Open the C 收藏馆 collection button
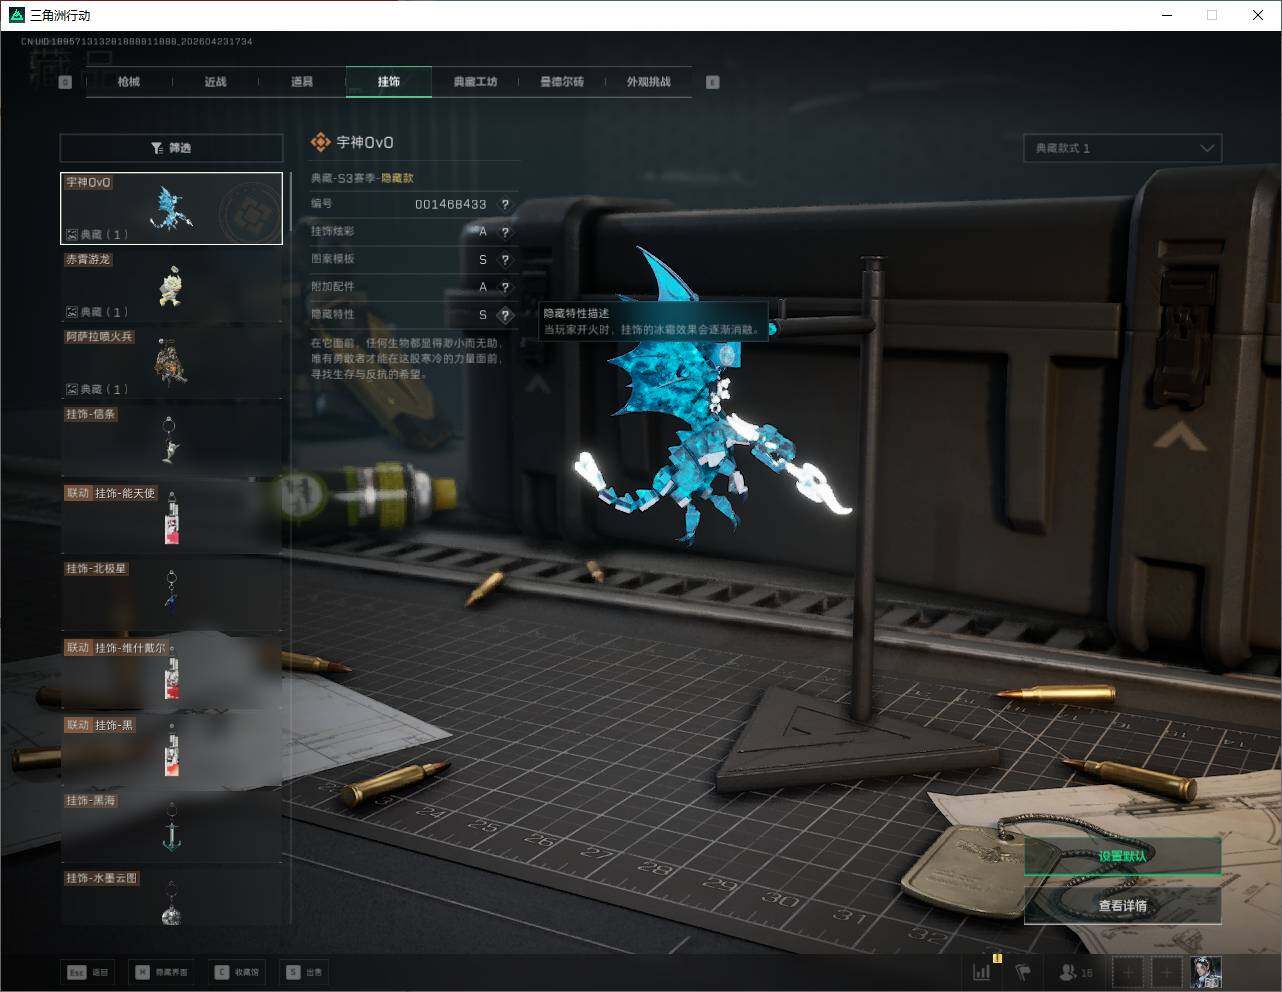The image size is (1282, 992). (237, 972)
